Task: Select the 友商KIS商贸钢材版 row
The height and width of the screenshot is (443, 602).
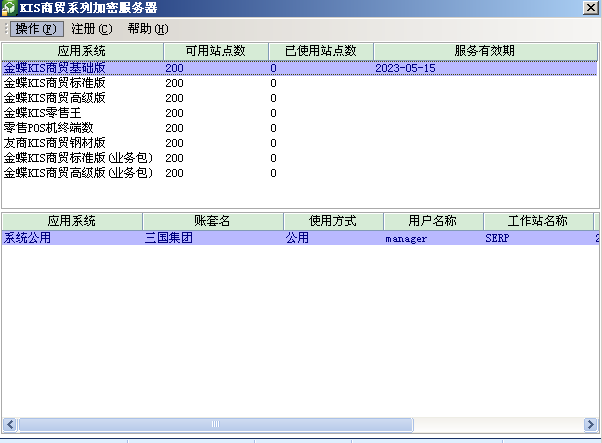Action: coord(299,143)
